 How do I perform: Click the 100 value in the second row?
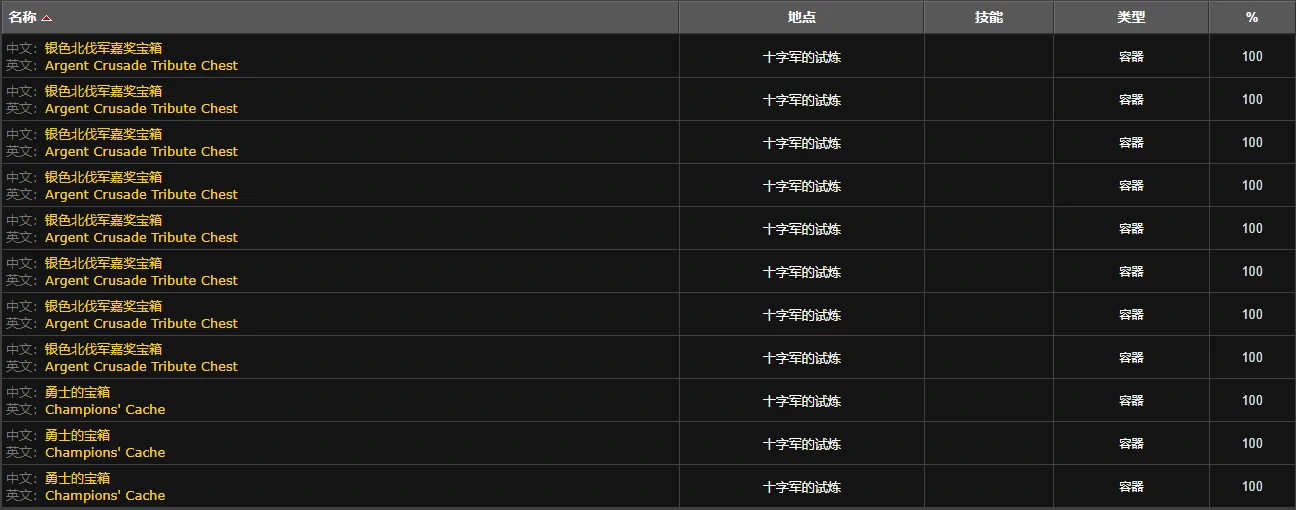coord(1252,99)
